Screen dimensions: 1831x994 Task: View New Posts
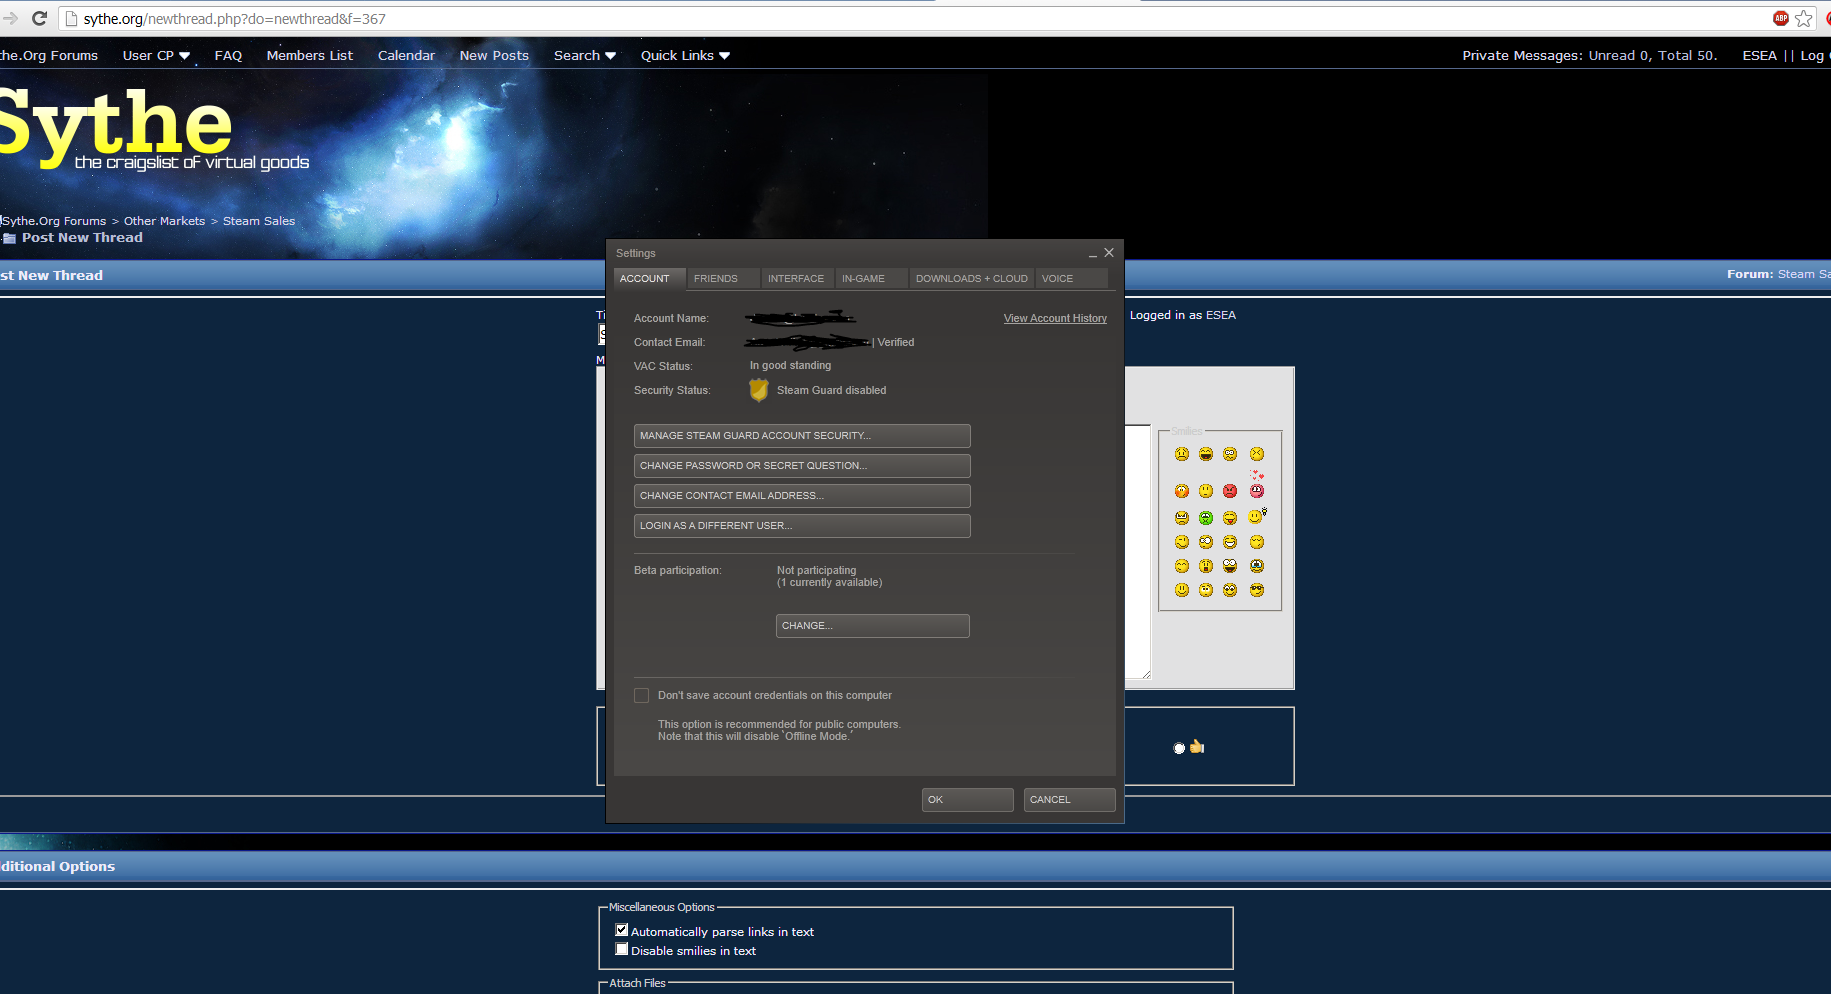point(494,55)
